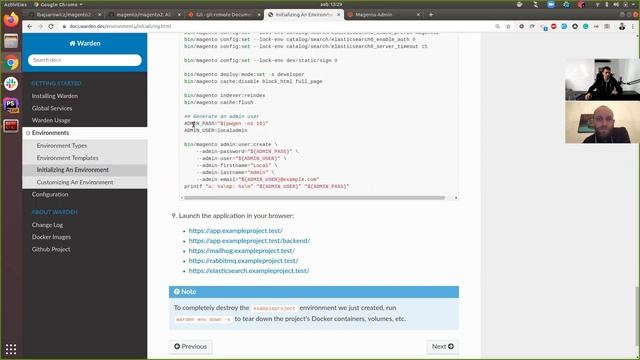Switch to the magento/magento2 tab

143,15
